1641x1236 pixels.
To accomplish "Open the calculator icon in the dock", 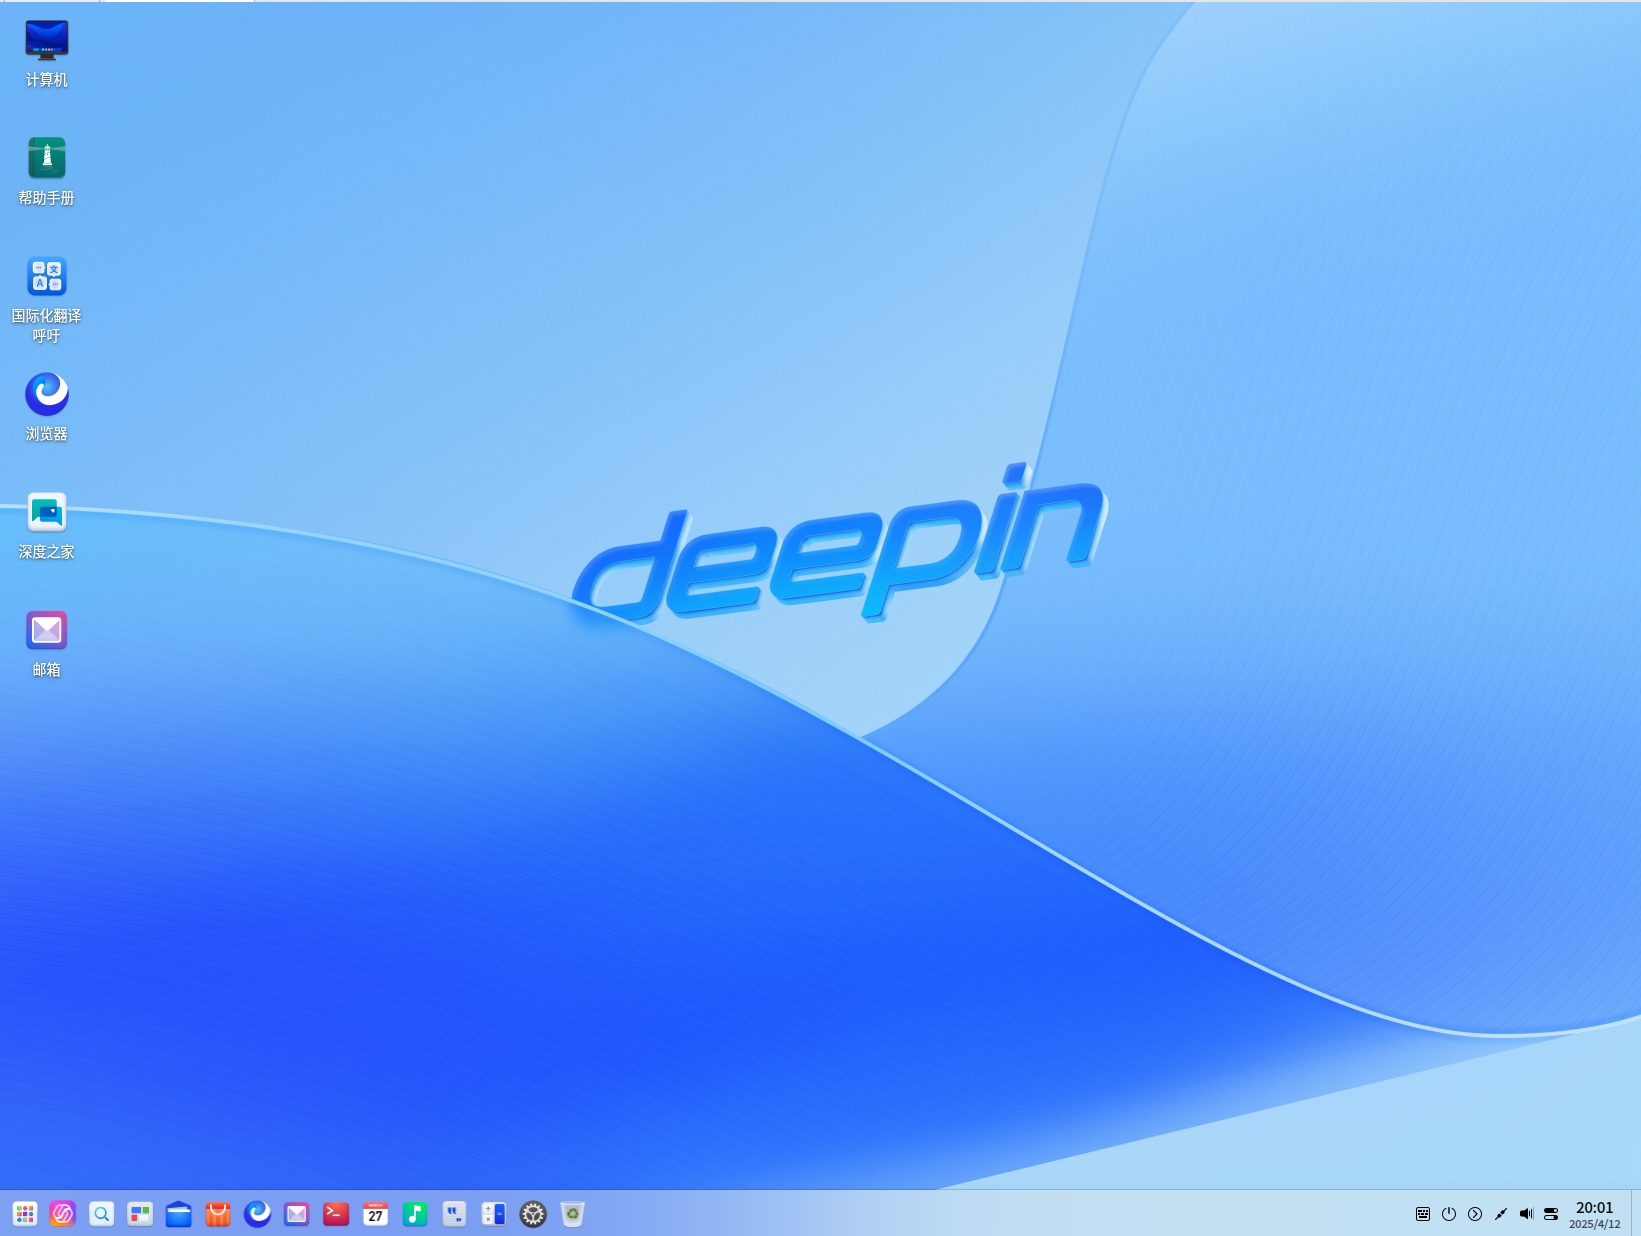I will point(494,1214).
